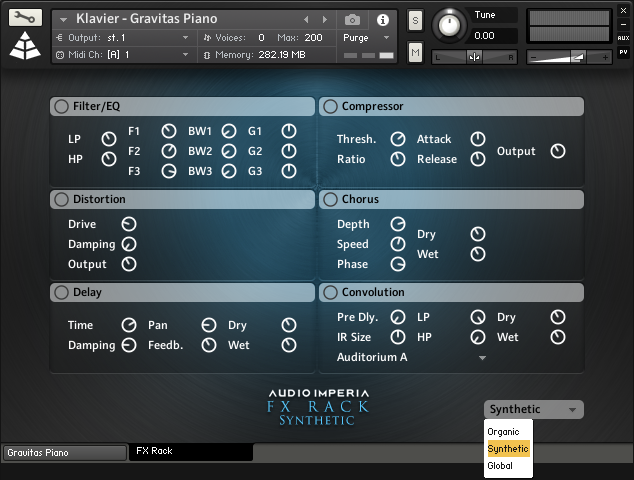Enable the Chorus effect
Image resolution: width=634 pixels, height=480 pixels.
(330, 200)
